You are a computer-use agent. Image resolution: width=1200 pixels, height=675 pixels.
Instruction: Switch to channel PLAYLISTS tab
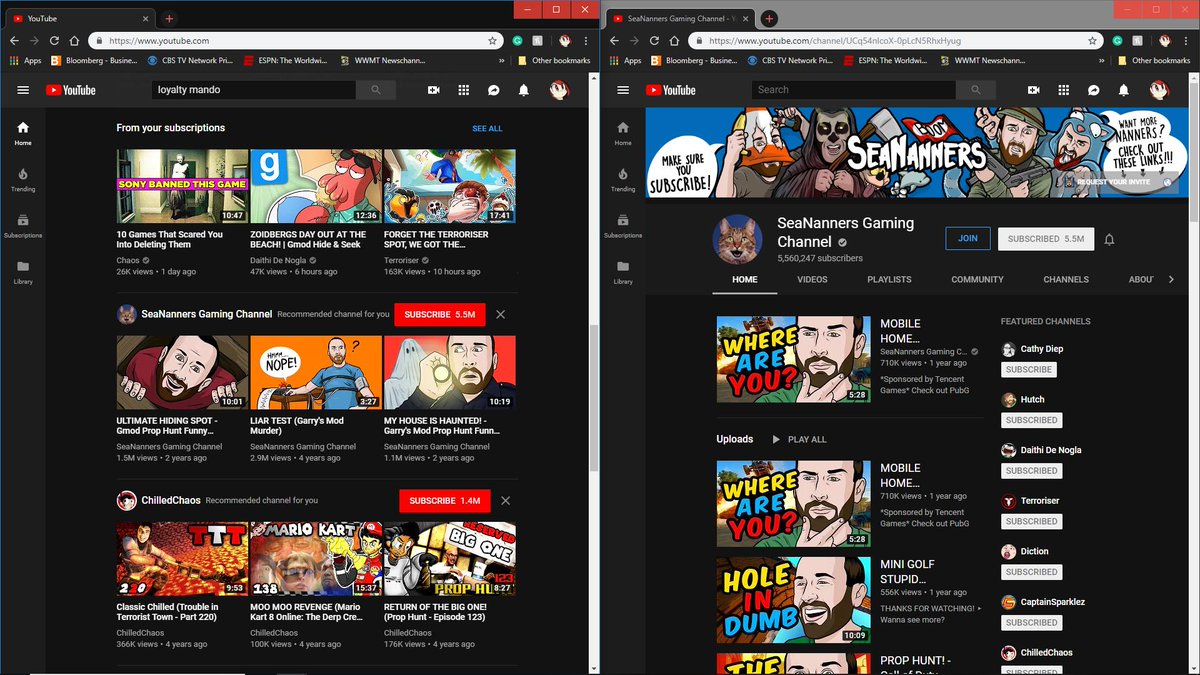point(890,279)
